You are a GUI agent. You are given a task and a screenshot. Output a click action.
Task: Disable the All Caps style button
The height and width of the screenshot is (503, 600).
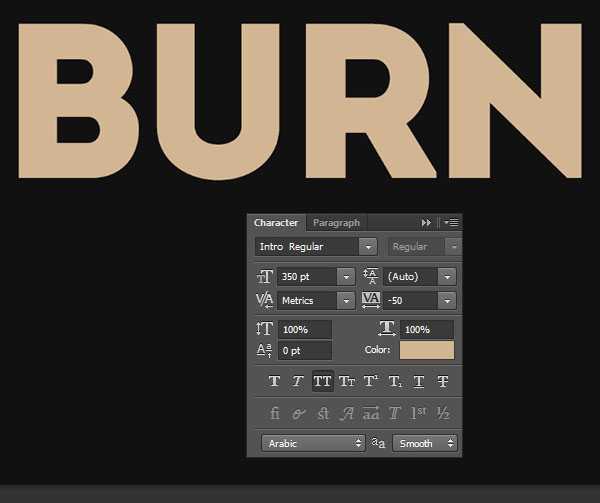[x=322, y=381]
